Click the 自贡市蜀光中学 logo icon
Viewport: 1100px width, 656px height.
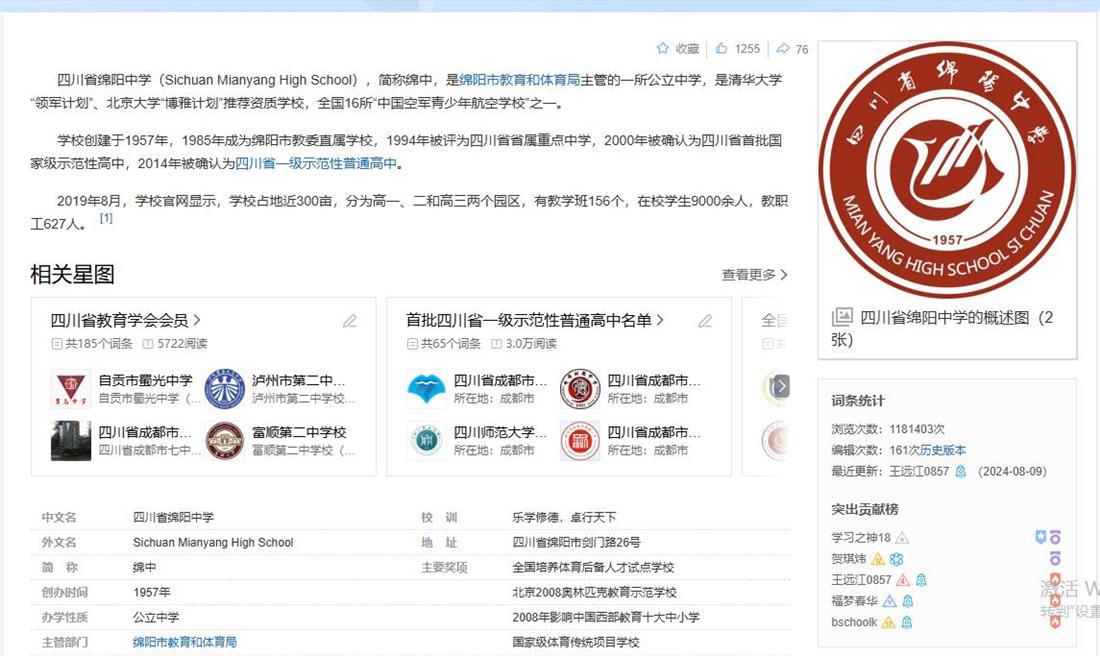click(71, 389)
